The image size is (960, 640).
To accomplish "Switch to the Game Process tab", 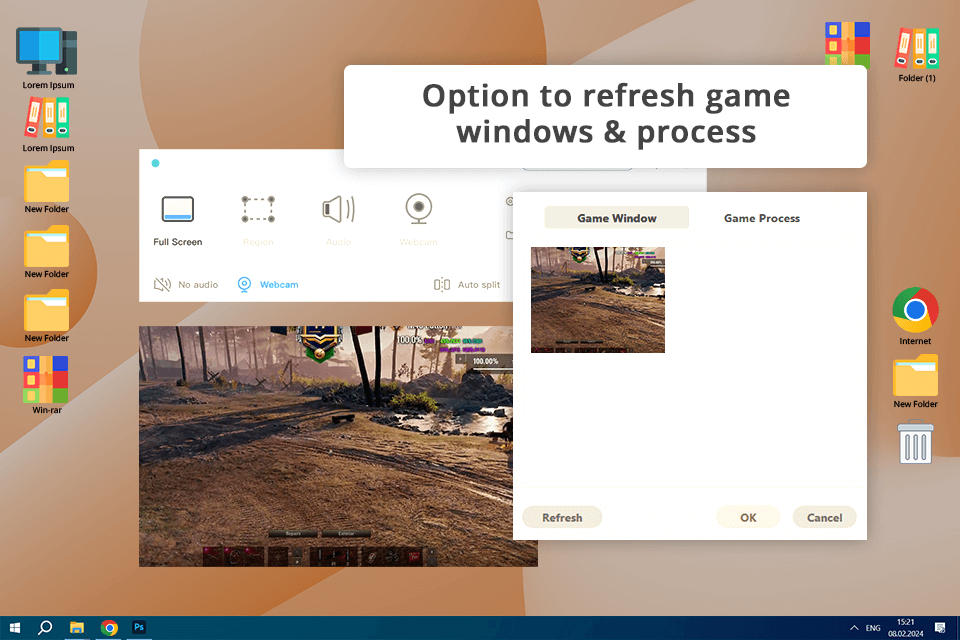I will click(x=762, y=218).
